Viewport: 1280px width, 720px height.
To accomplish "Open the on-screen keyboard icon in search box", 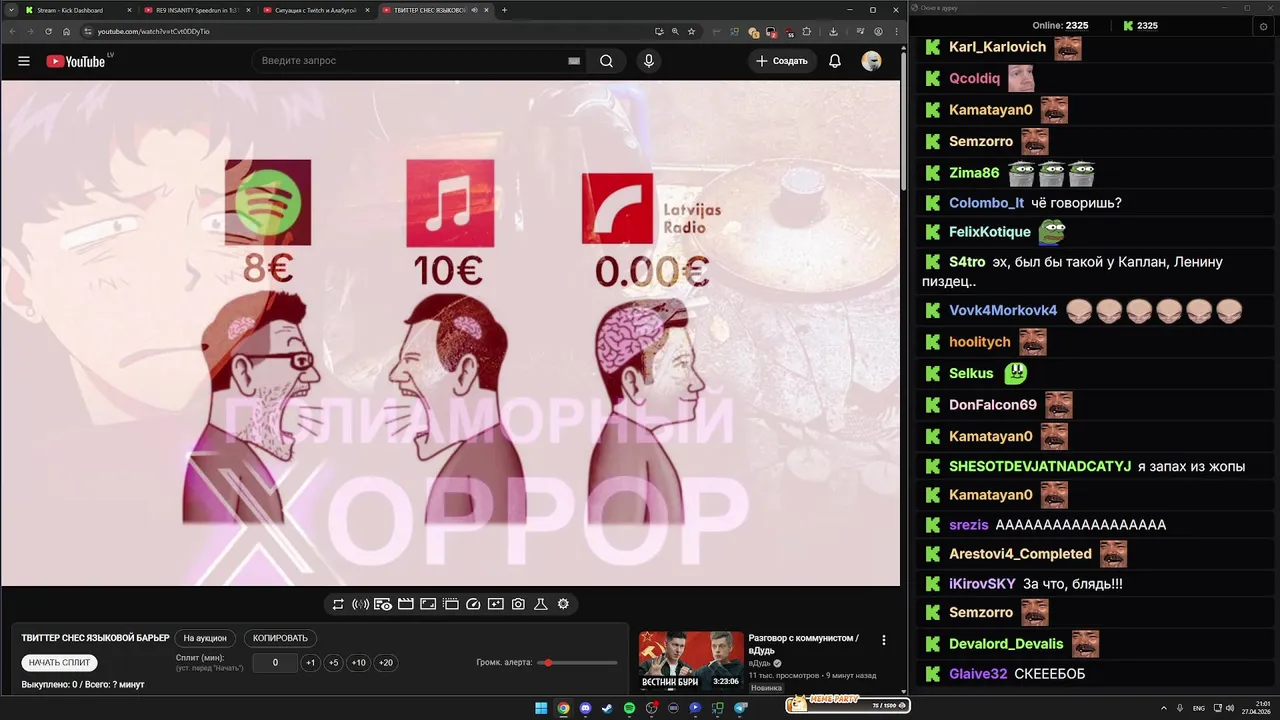I will pyautogui.click(x=574, y=61).
